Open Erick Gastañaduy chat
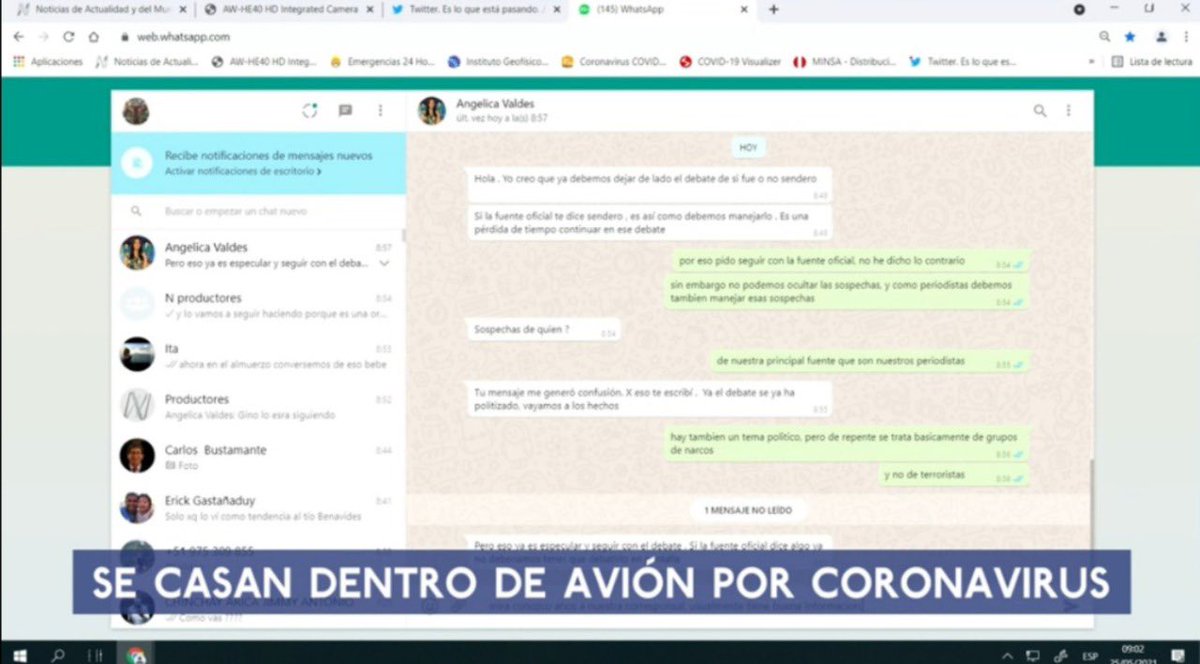This screenshot has width=1200, height=664. coord(258,507)
